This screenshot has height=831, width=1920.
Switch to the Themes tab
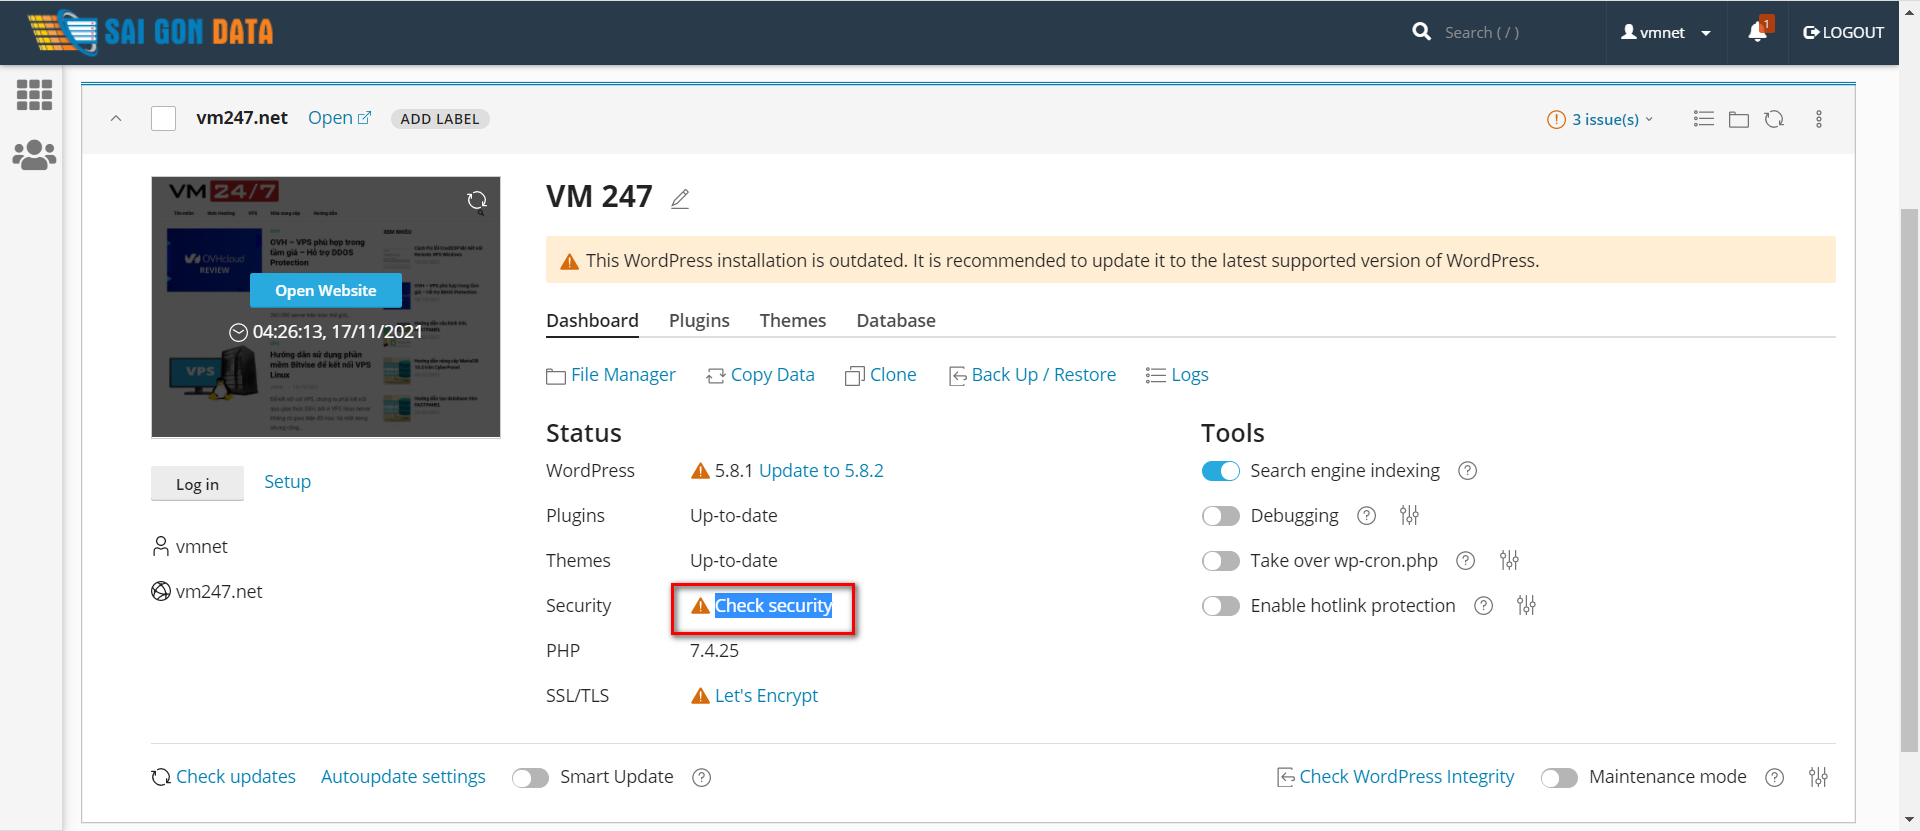pos(793,321)
